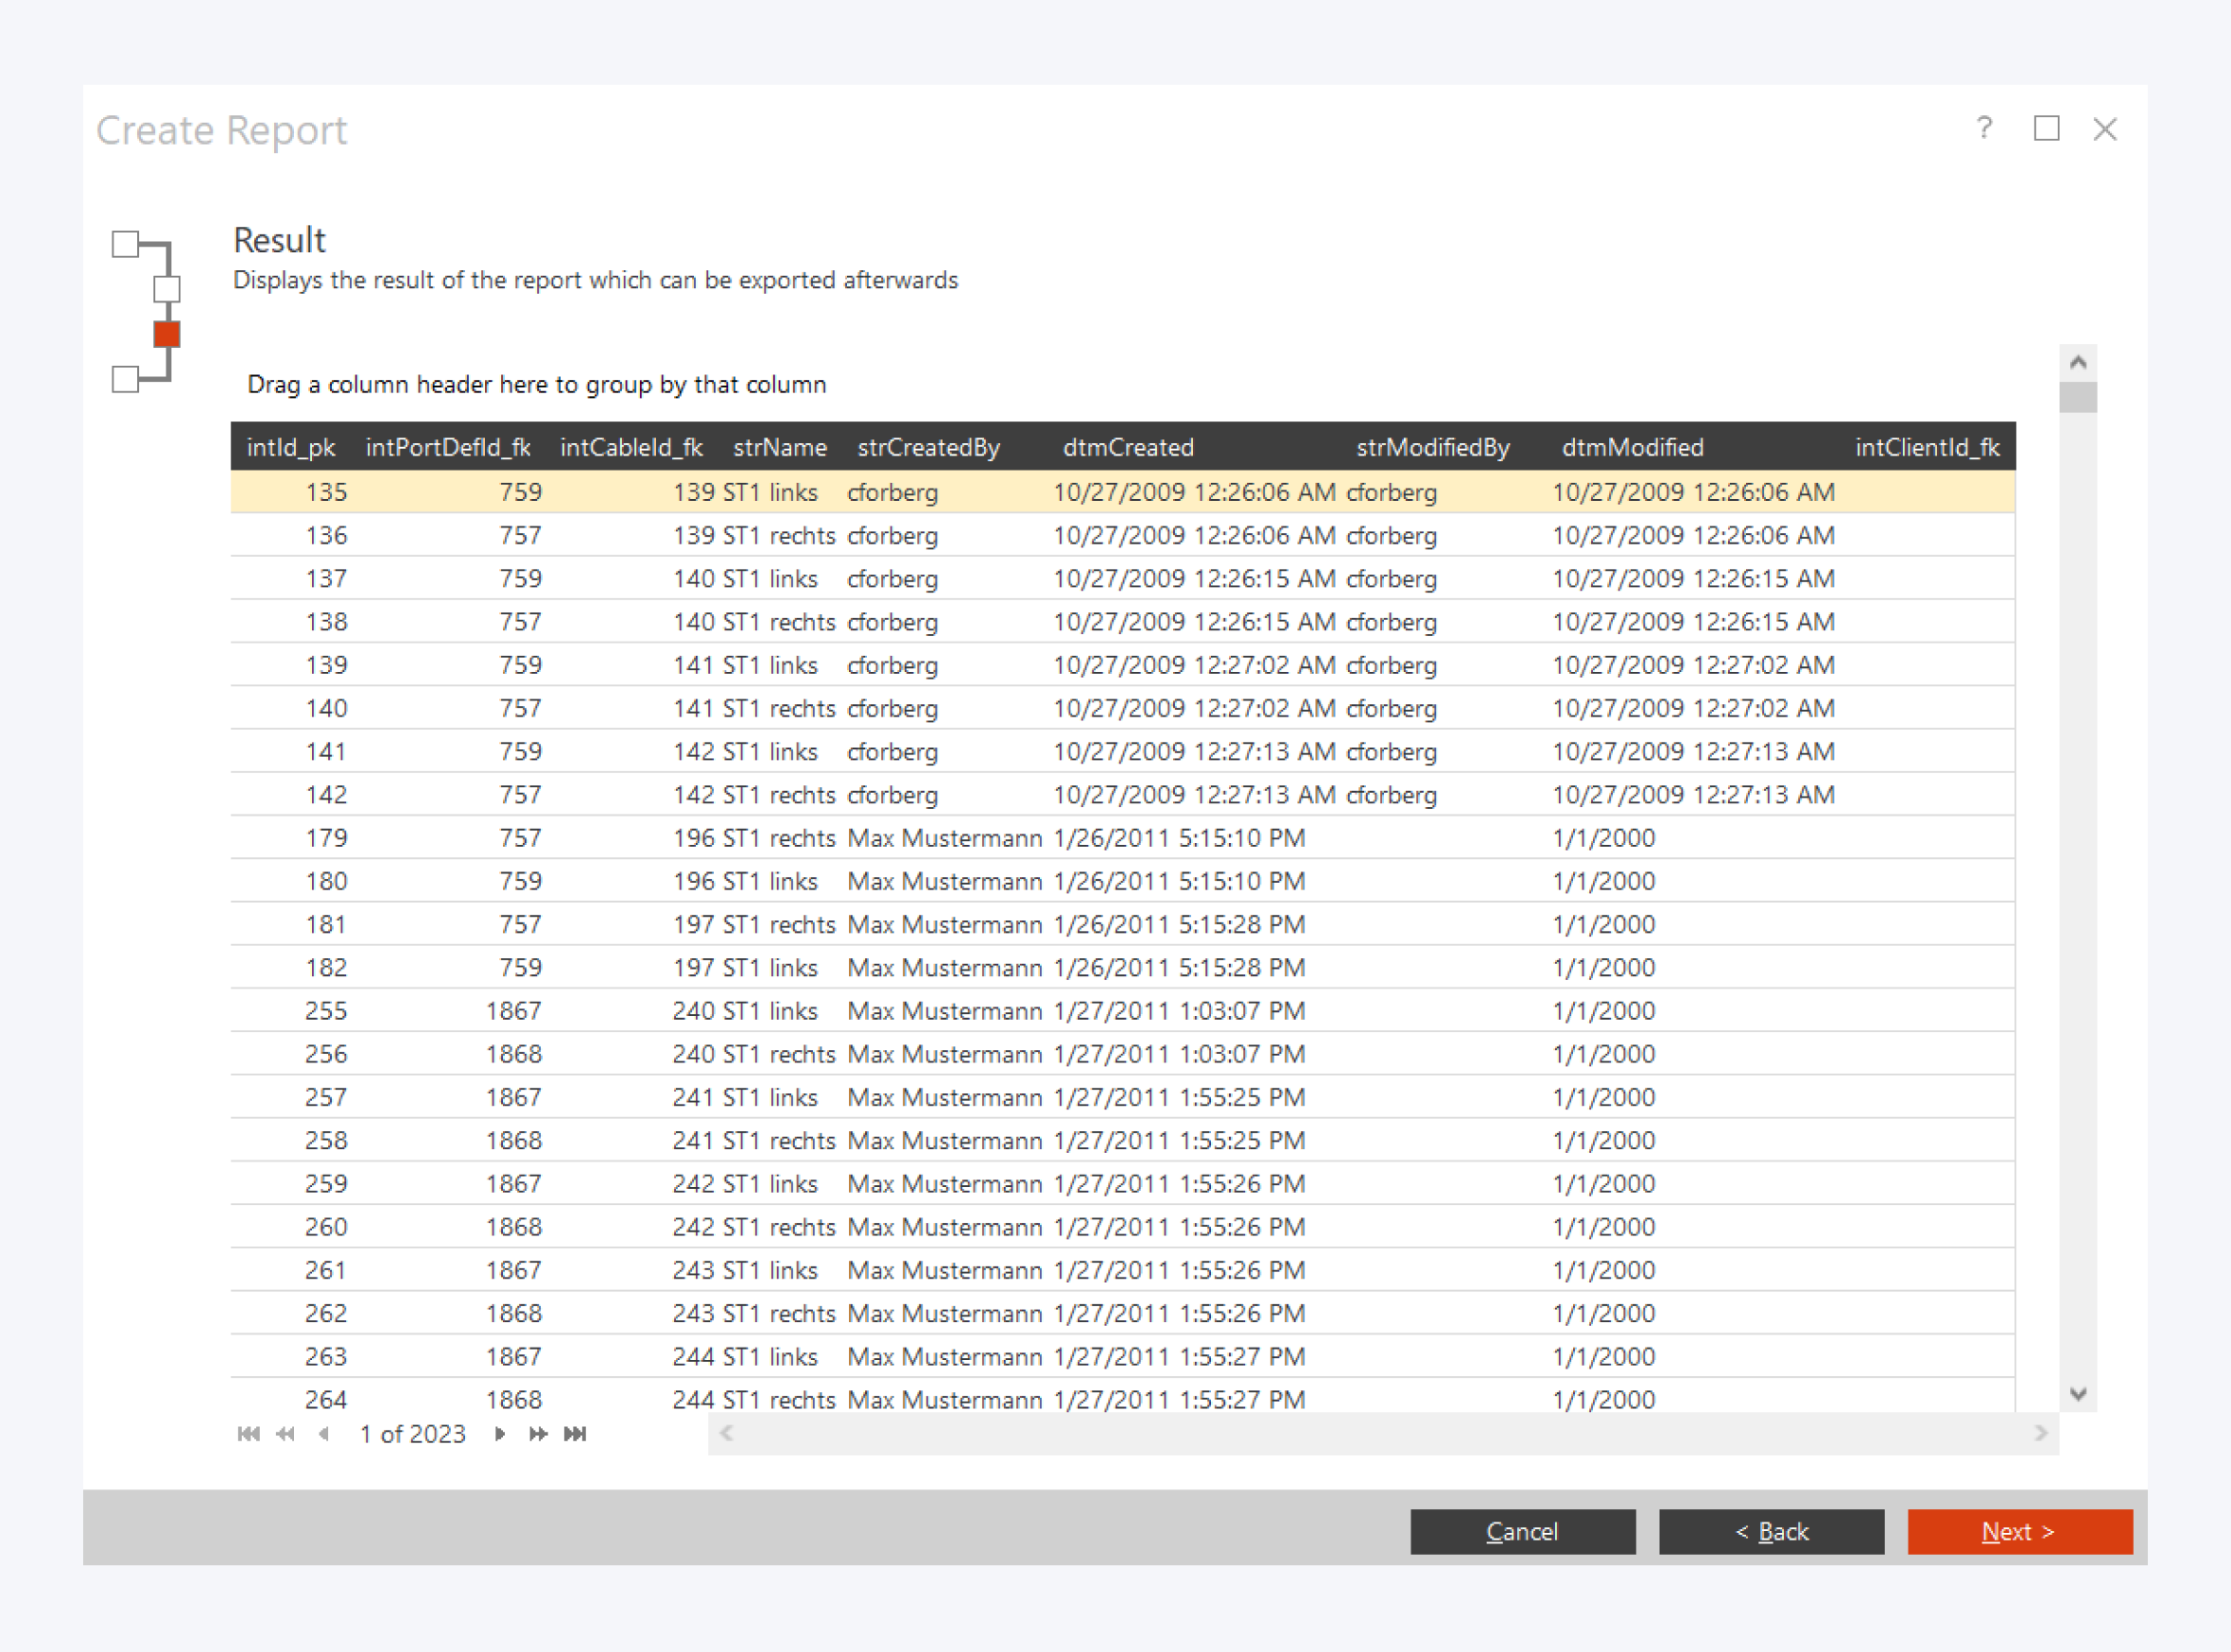This screenshot has width=2231, height=1652.
Task: Select the row with intId_pk 179
Action: pyautogui.click(x=326, y=838)
